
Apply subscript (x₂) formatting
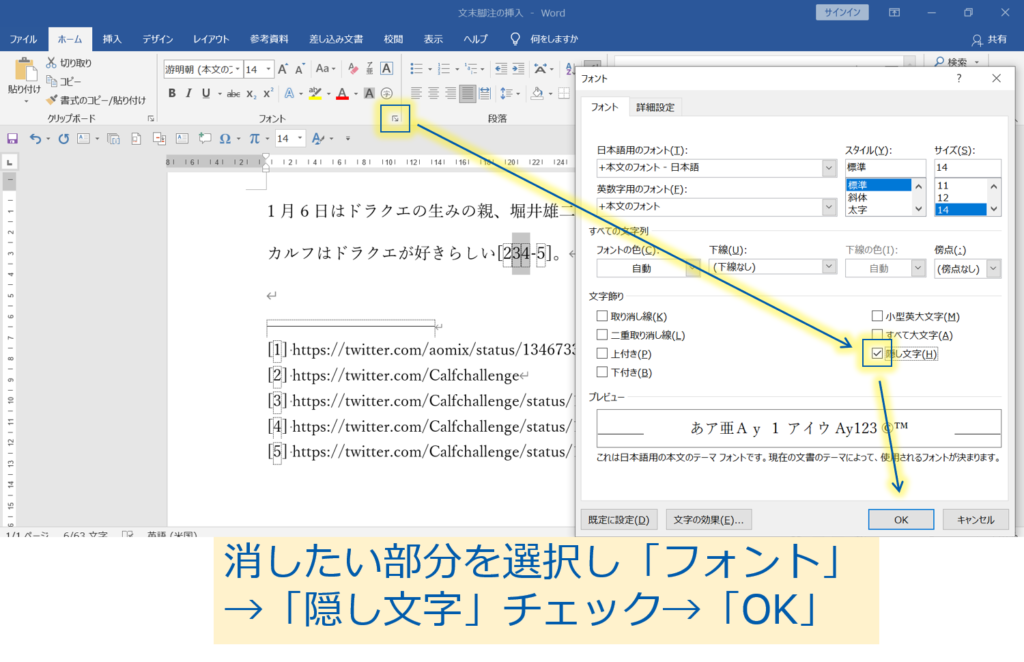click(251, 94)
